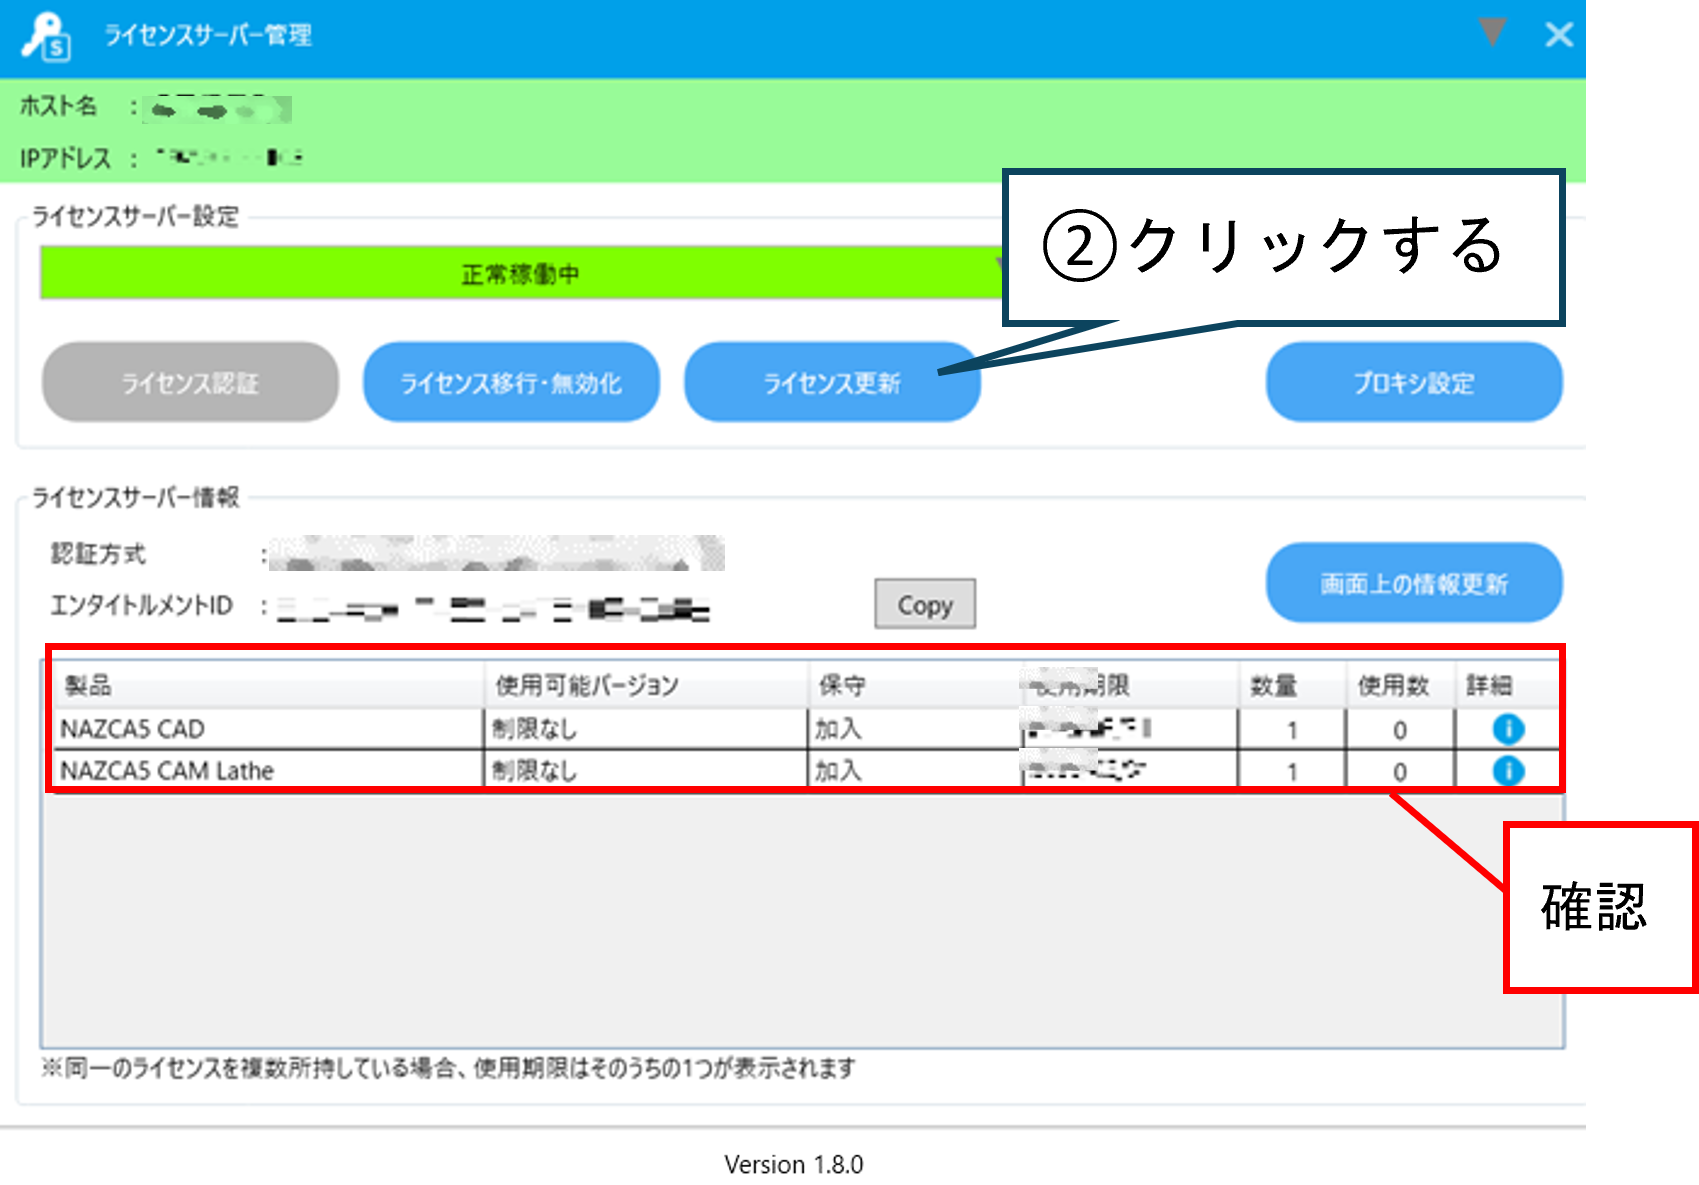
Task: Click the ライセンス更新 button
Action: pos(832,382)
